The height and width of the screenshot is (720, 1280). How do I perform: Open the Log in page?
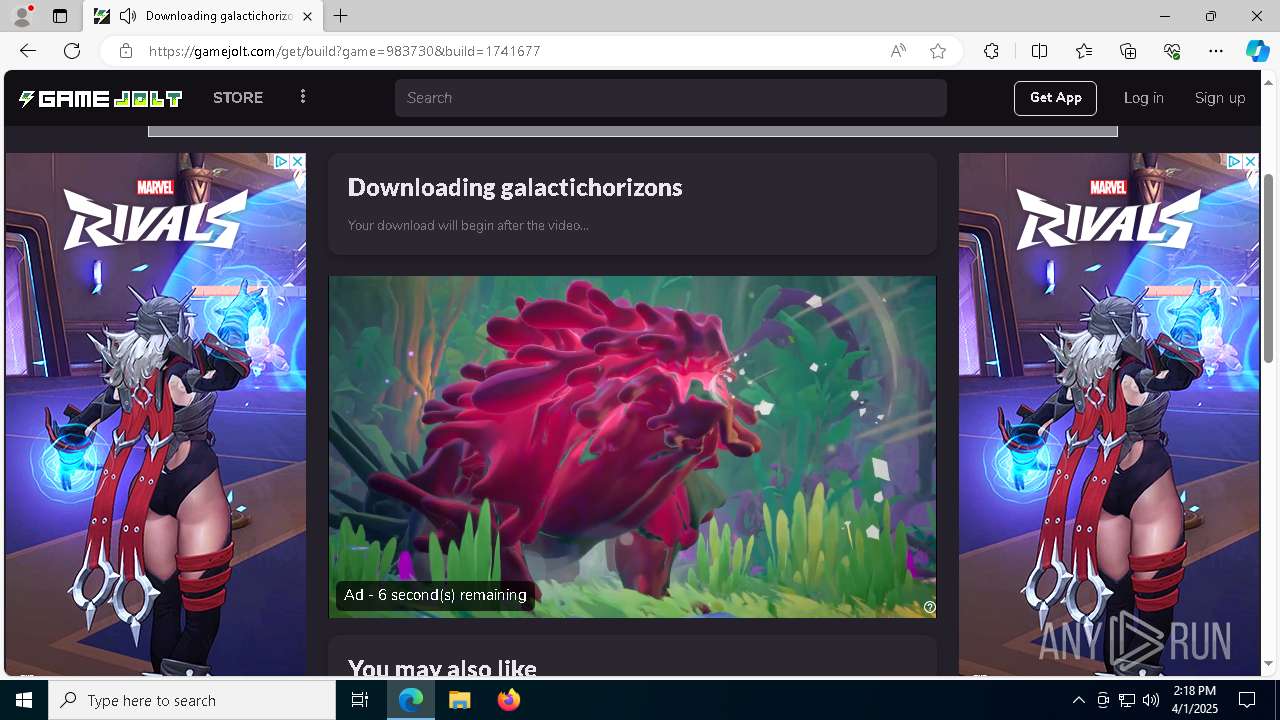[1143, 98]
